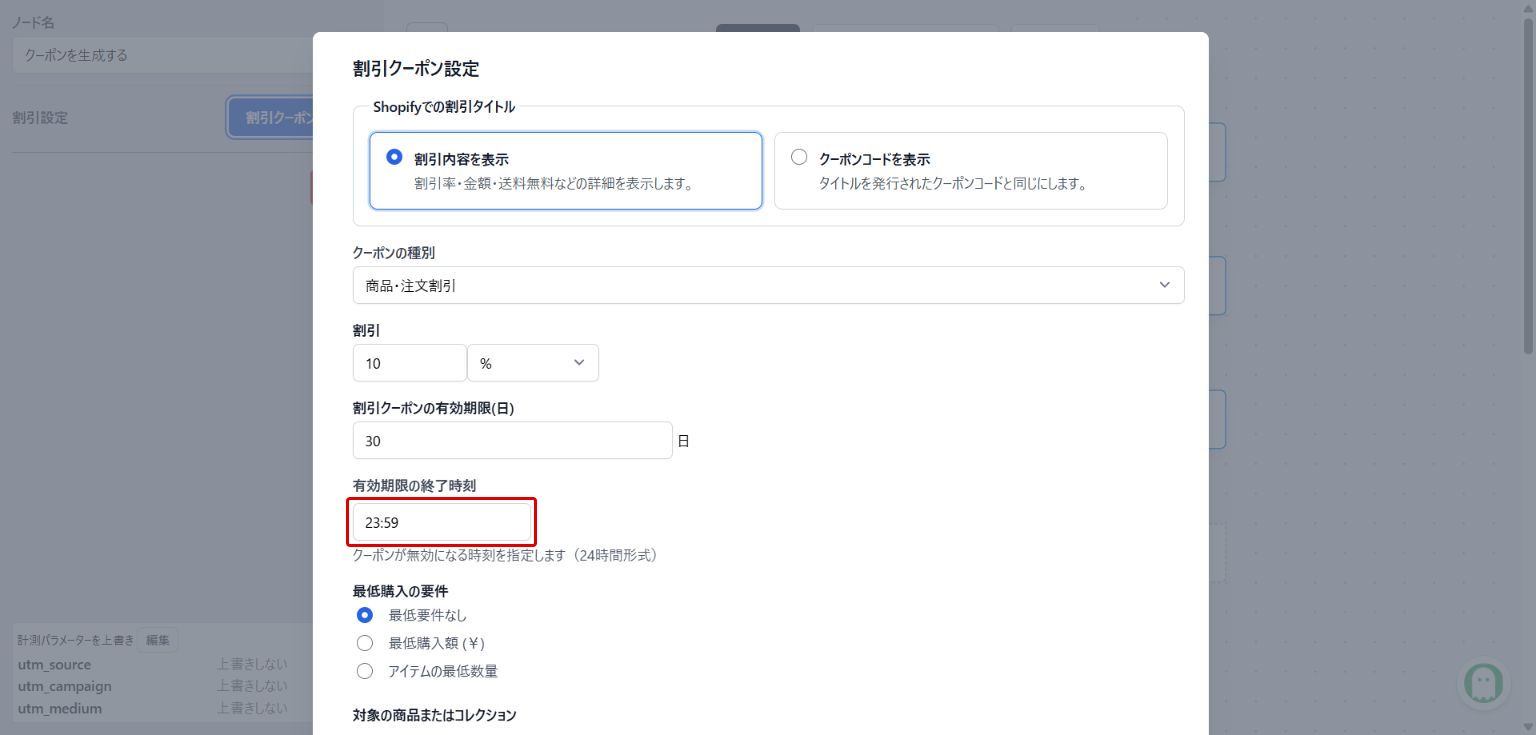Click the 有効期限の終了時刻 field showing 23:59

(442, 522)
